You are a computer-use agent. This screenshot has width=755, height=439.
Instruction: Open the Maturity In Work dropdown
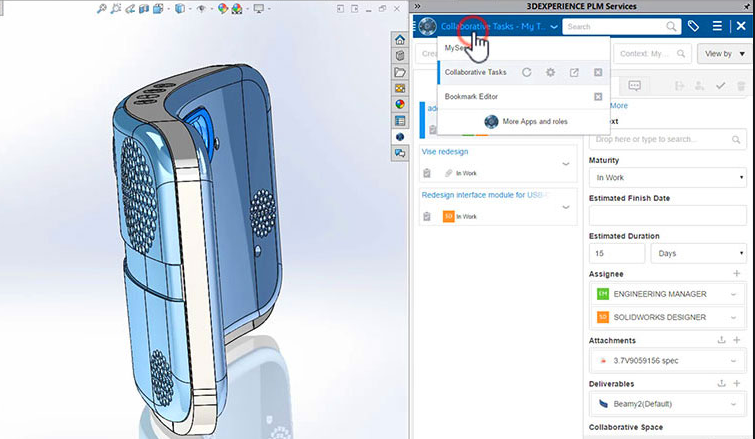click(x=667, y=178)
